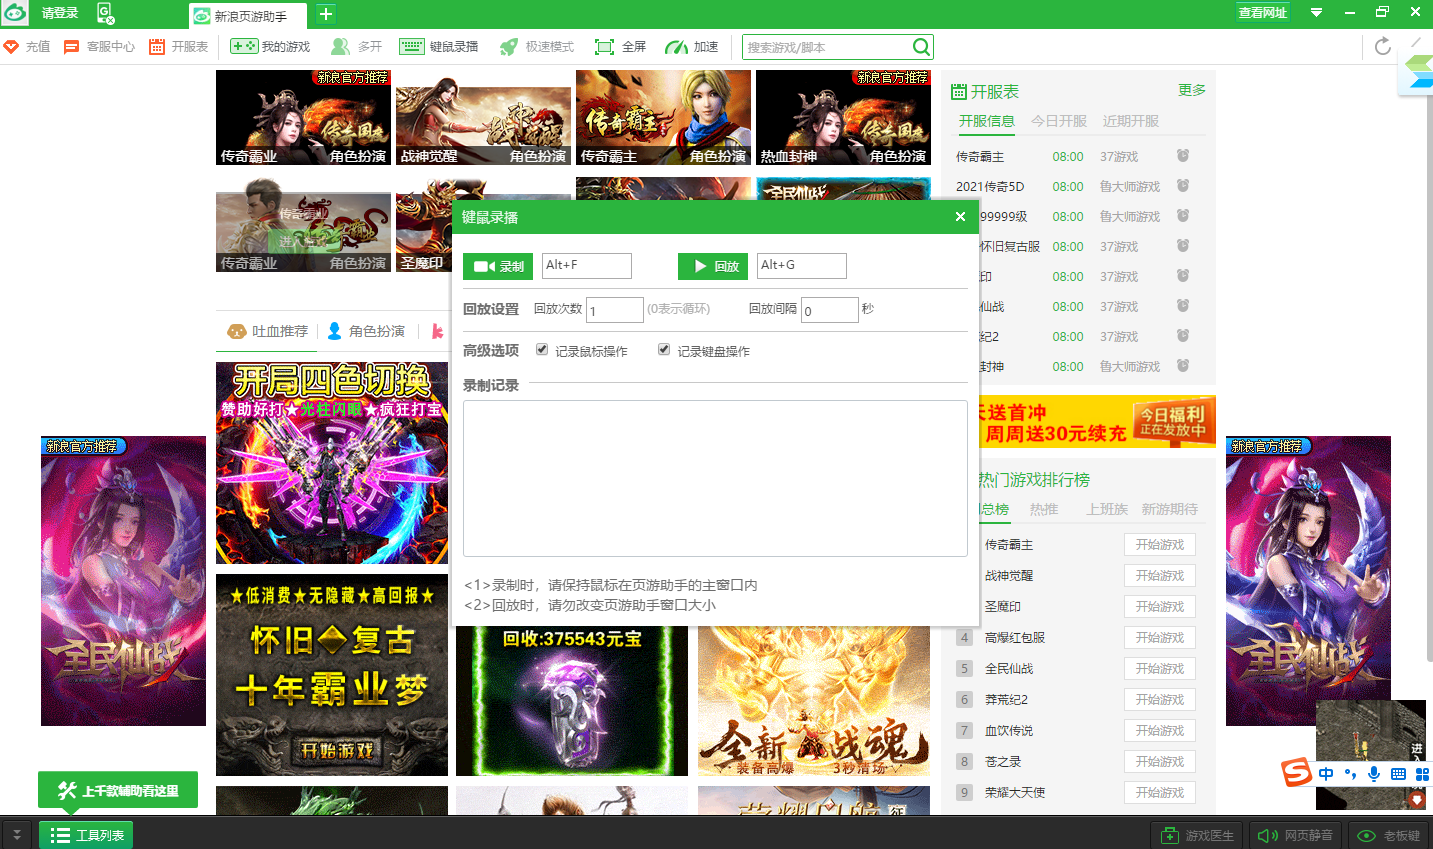
Task: Open 我的游戏 from toolbar
Action: (x=270, y=47)
